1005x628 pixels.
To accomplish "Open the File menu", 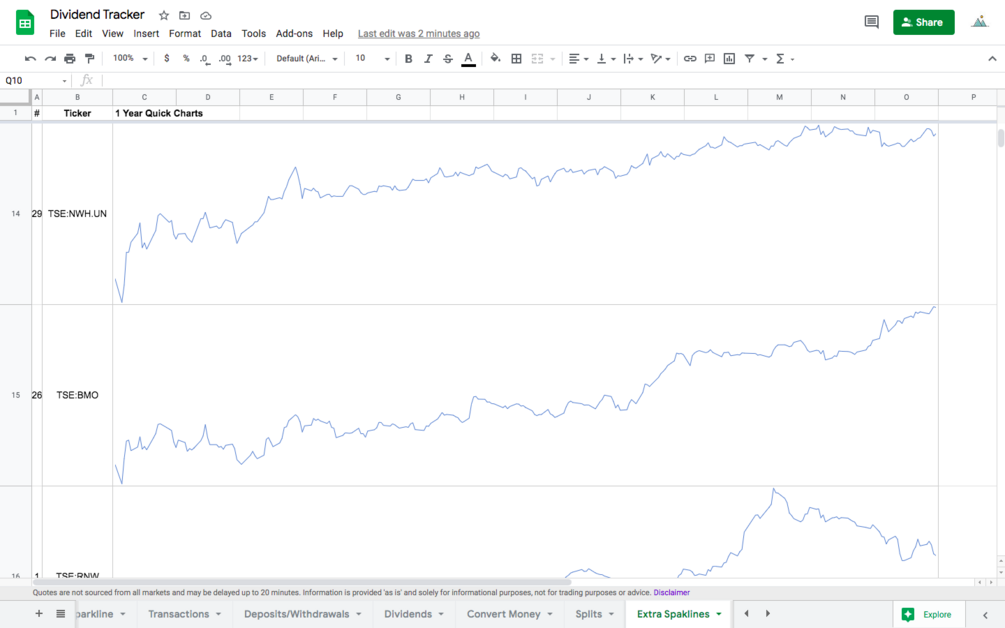I will (x=57, y=33).
